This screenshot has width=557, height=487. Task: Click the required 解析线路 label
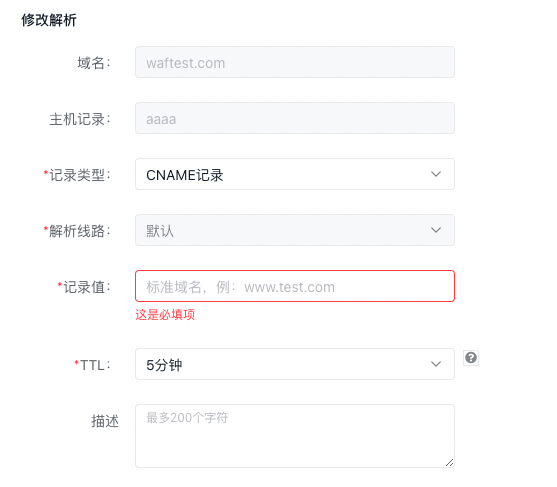point(77,231)
